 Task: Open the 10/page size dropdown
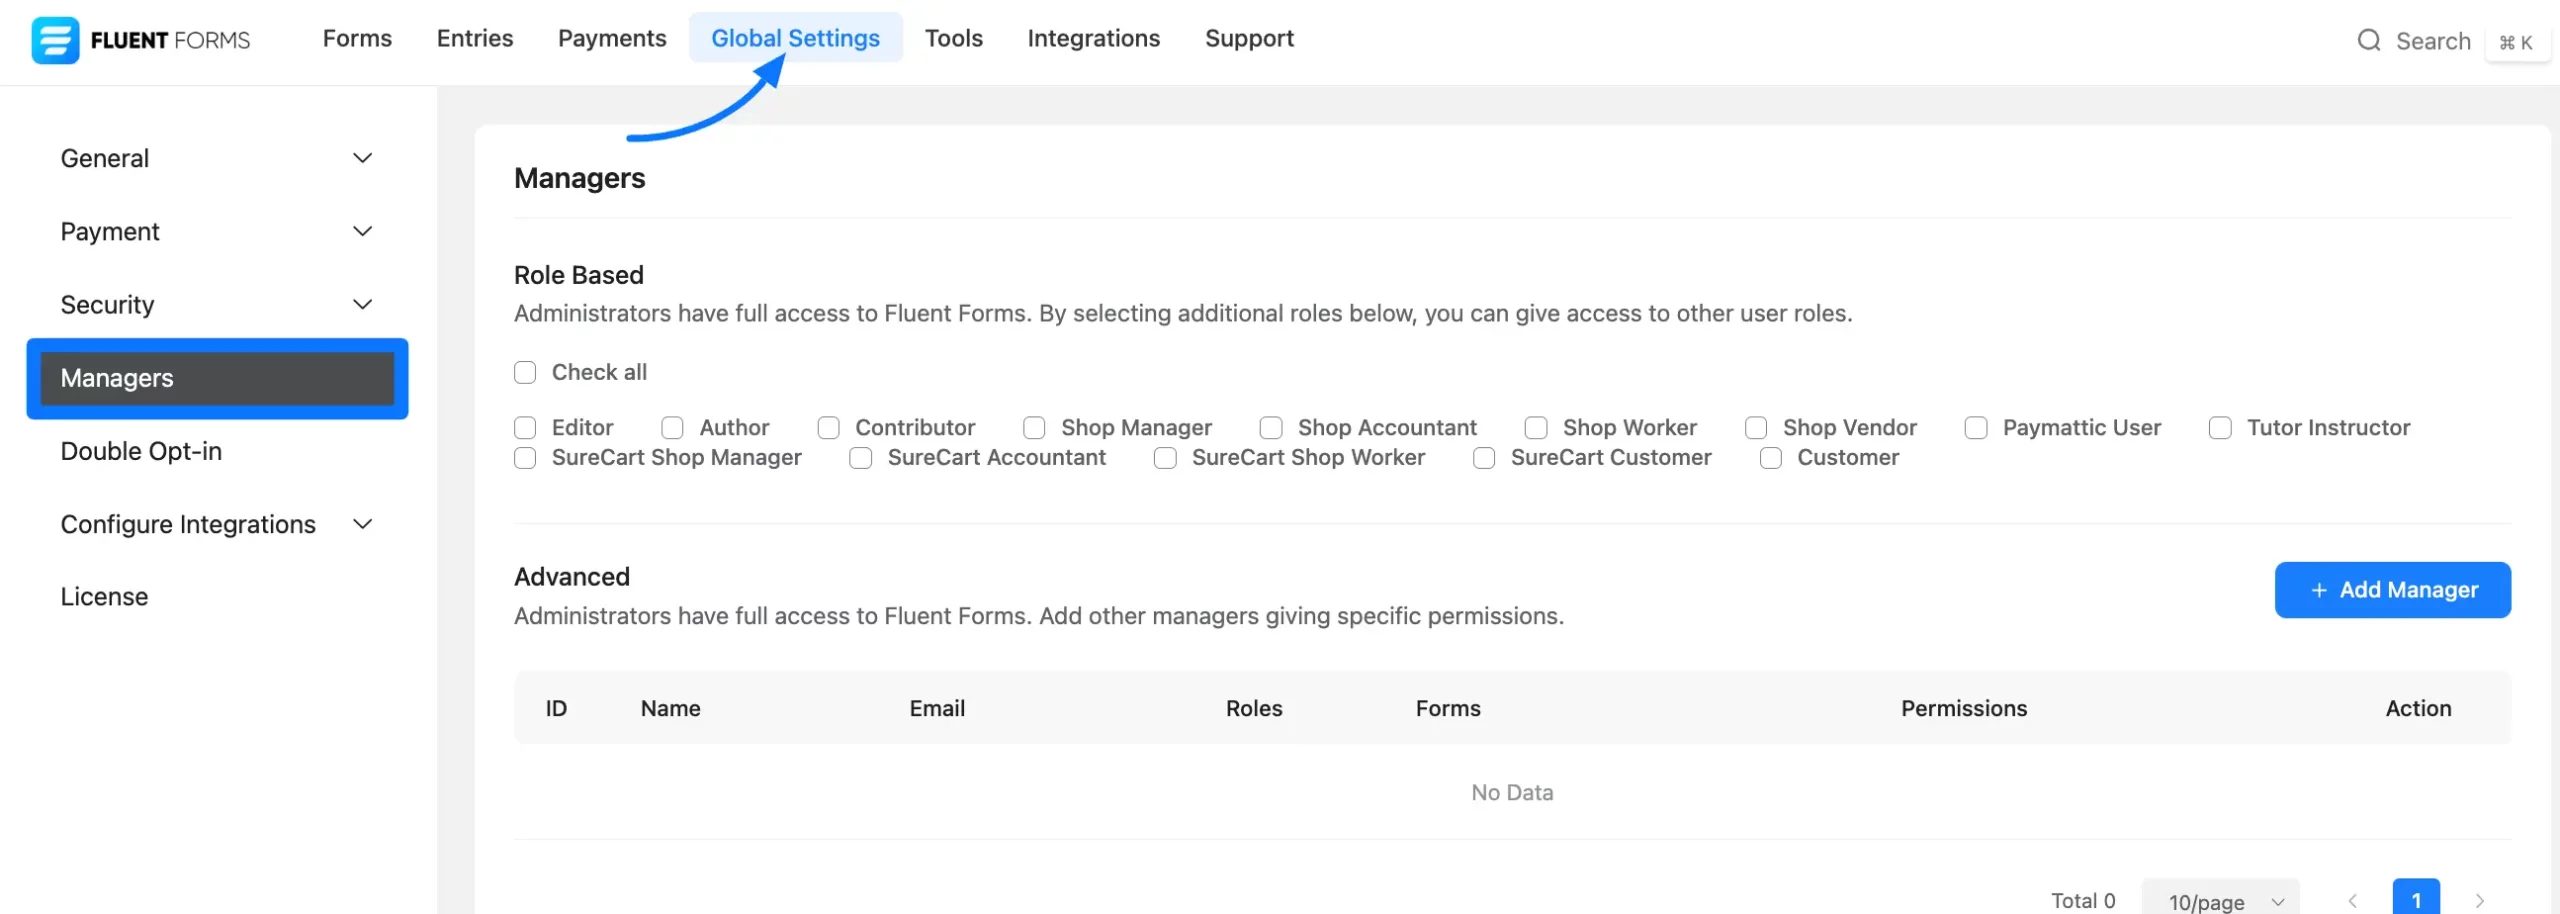click(2221, 901)
